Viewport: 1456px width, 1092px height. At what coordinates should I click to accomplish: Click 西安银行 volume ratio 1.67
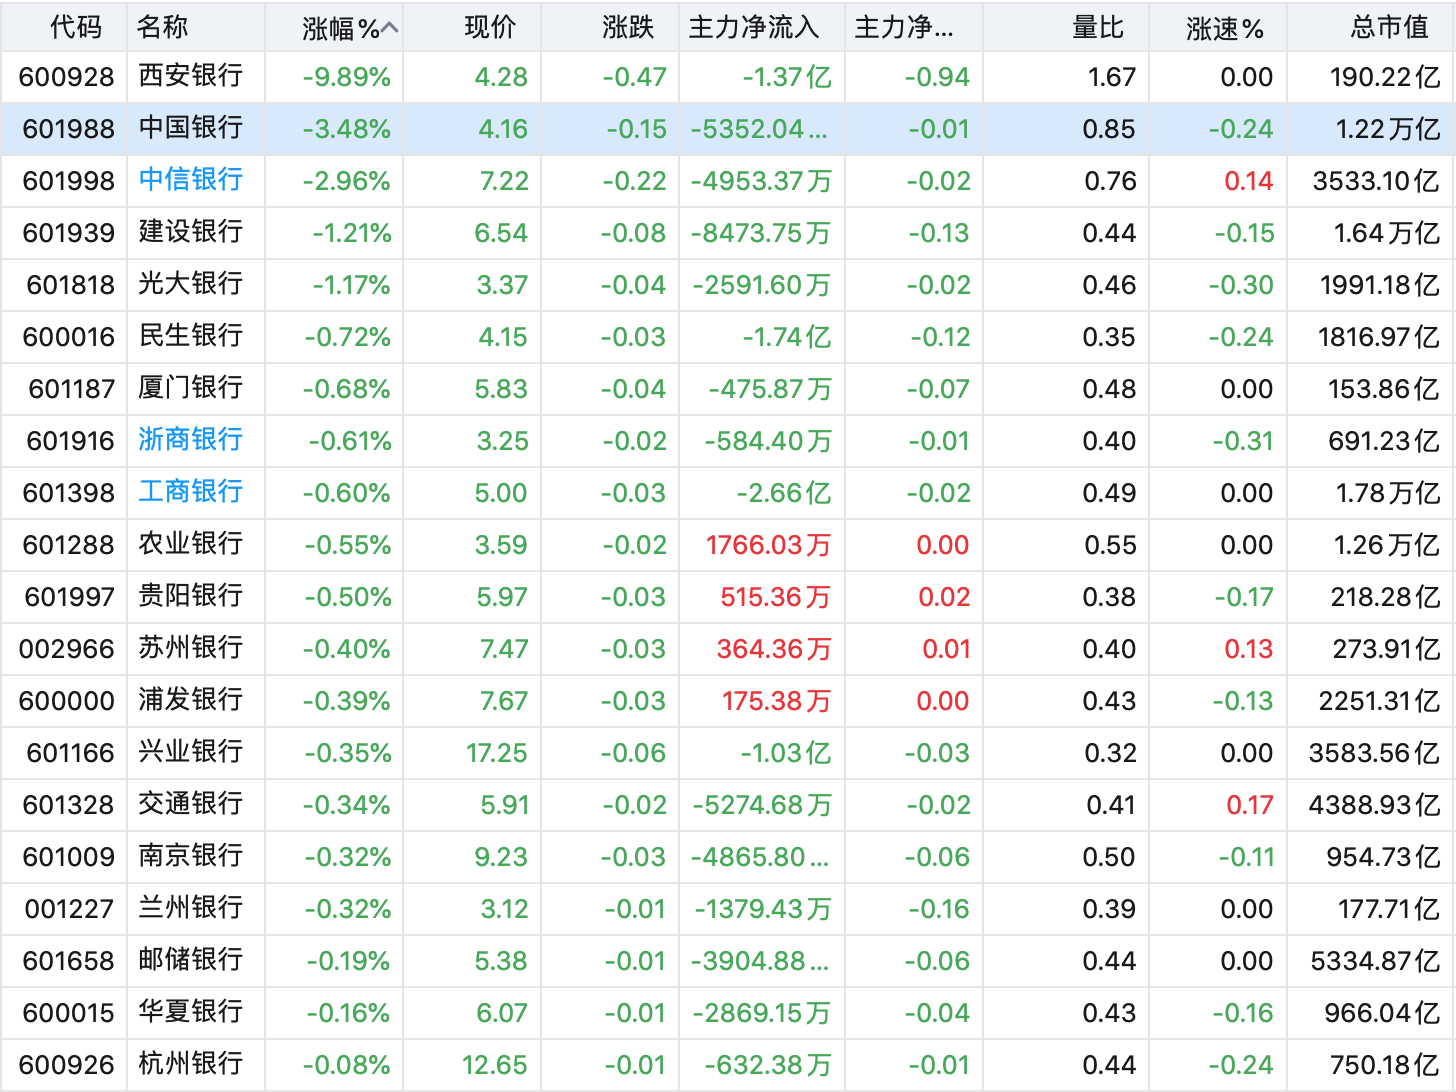1112,77
